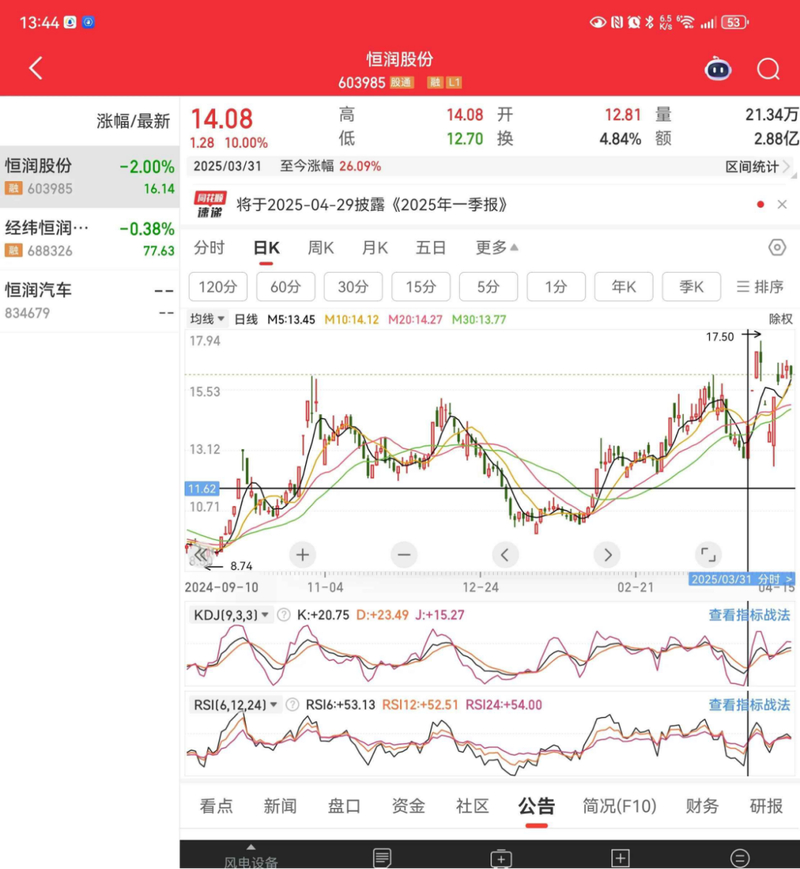Toggle 除权 price adjustment setting
This screenshot has height=869, width=800.
coord(780,319)
